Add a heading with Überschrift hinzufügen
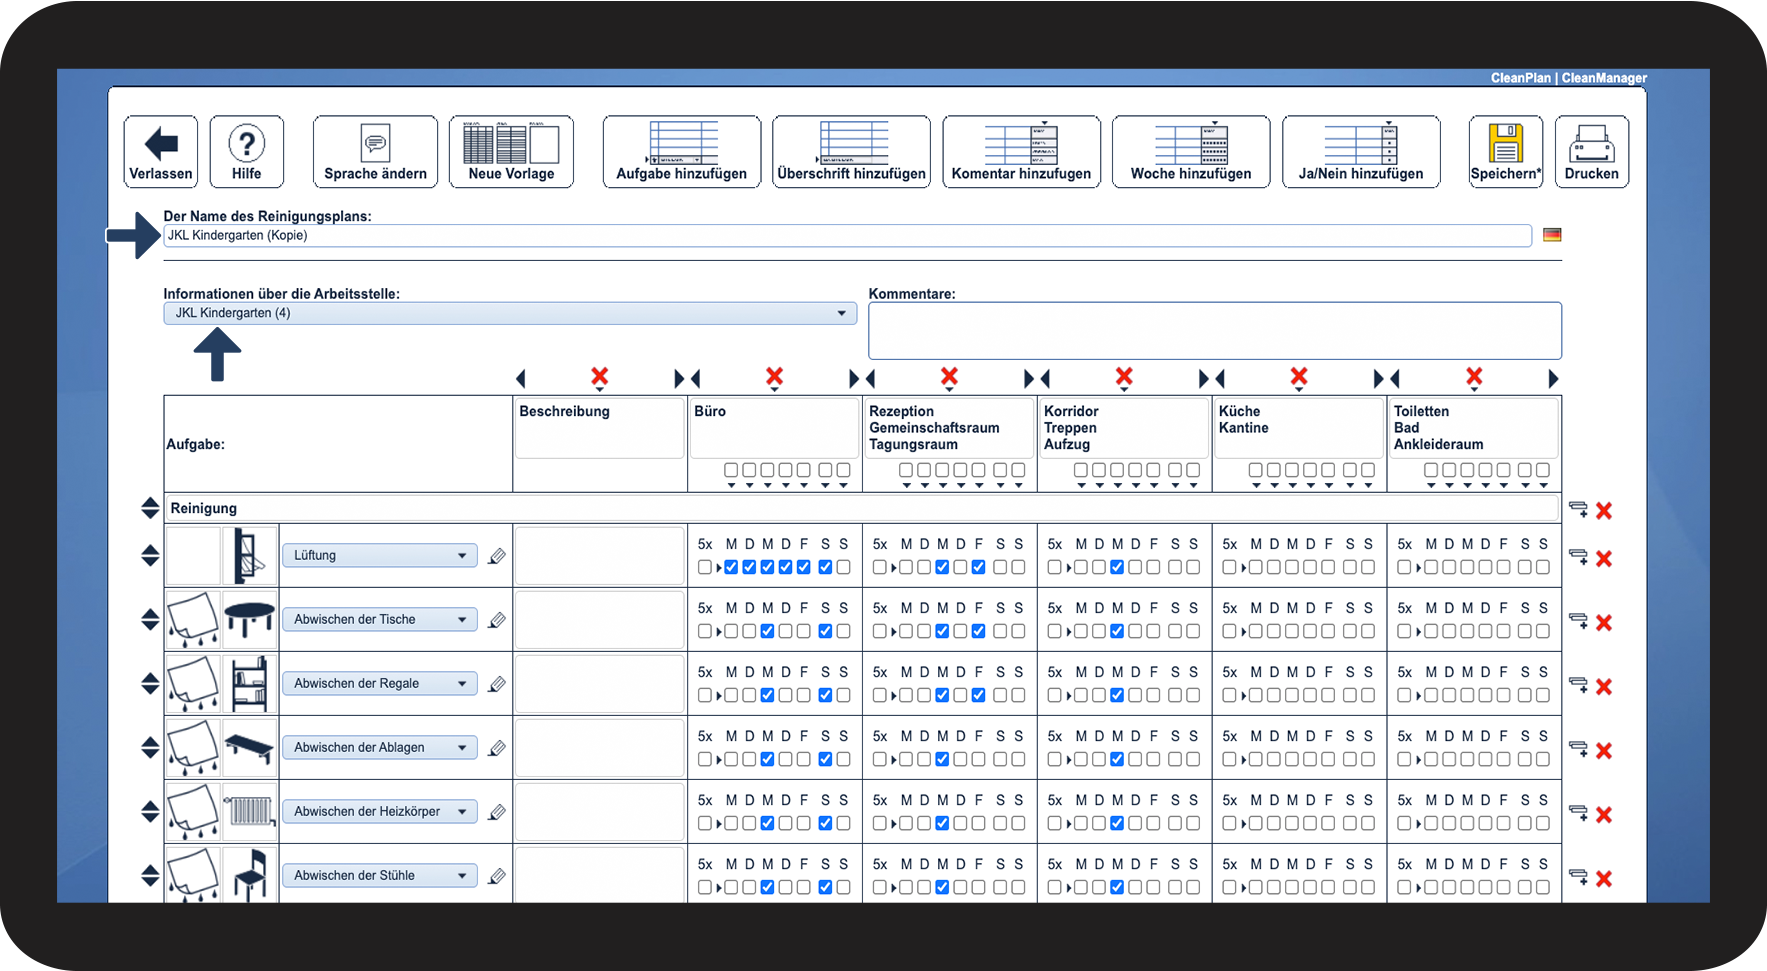This screenshot has width=1767, height=971. point(852,151)
